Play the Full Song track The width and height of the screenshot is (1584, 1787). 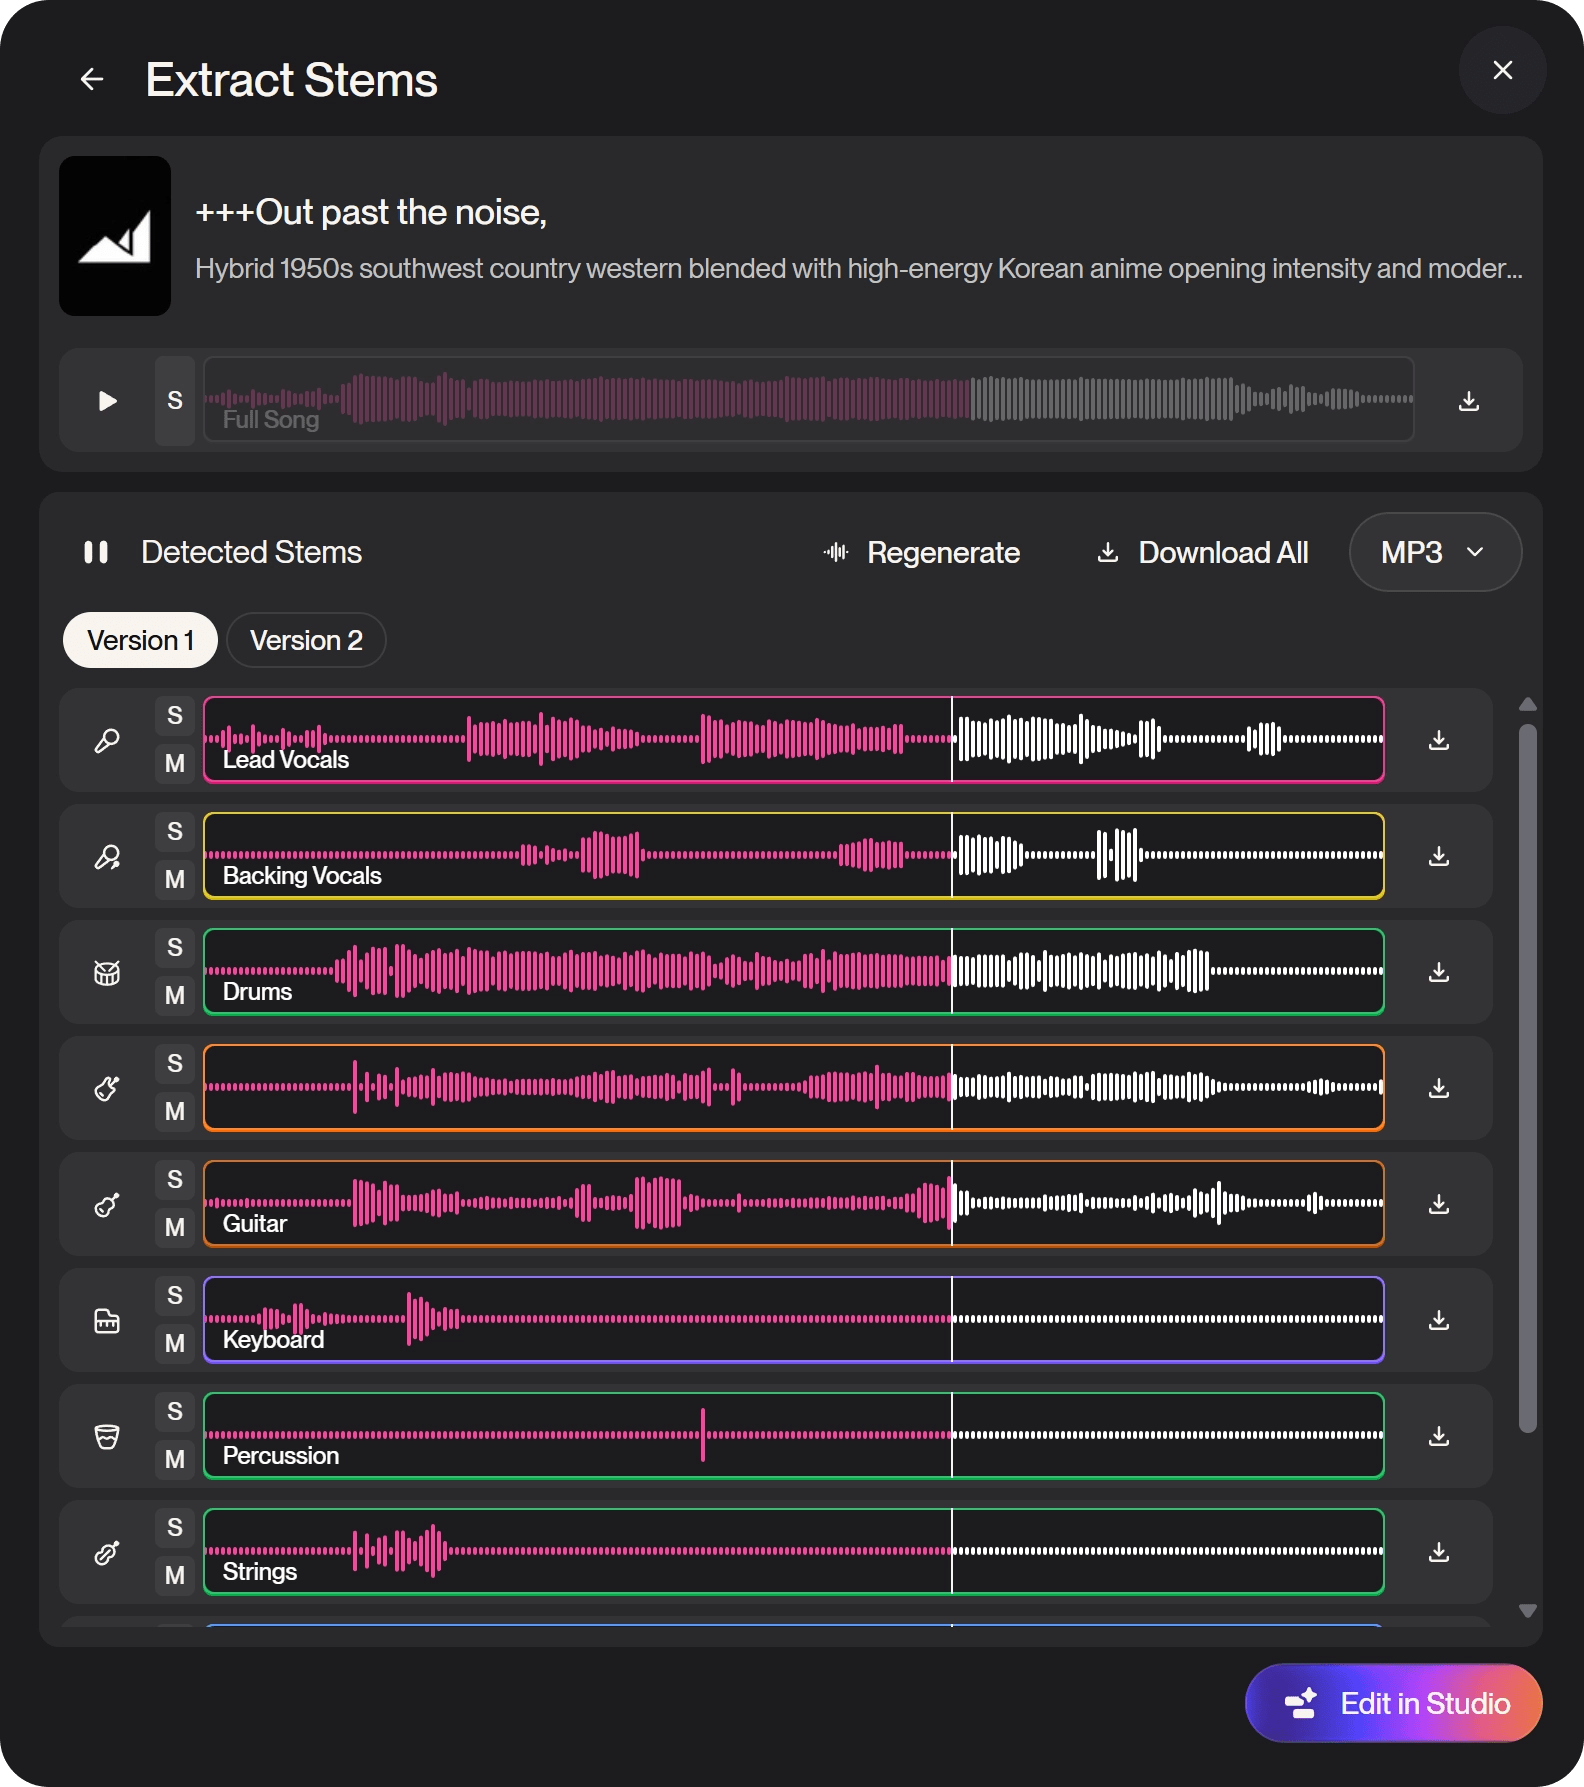pos(108,401)
